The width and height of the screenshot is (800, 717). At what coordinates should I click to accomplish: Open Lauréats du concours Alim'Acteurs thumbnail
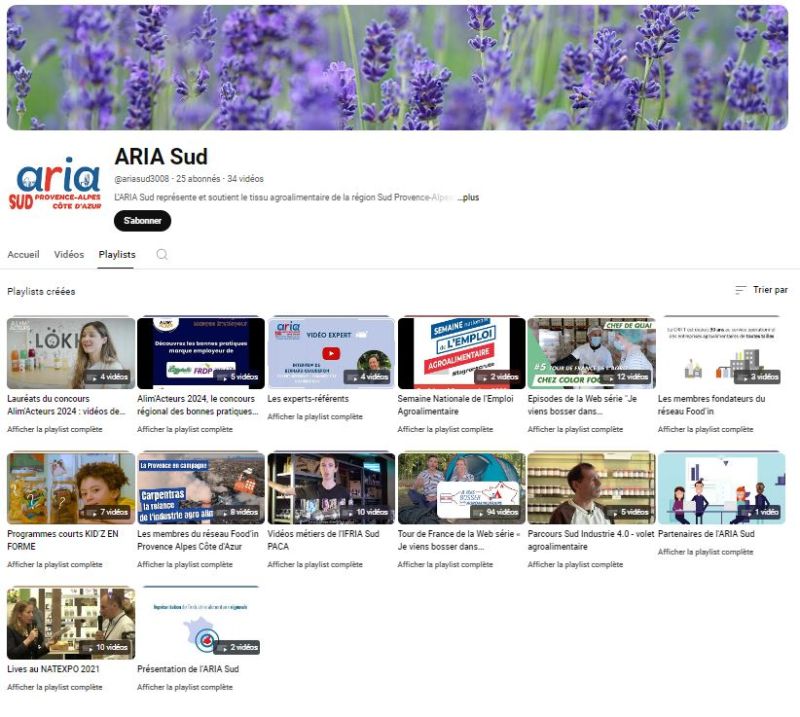(71, 353)
